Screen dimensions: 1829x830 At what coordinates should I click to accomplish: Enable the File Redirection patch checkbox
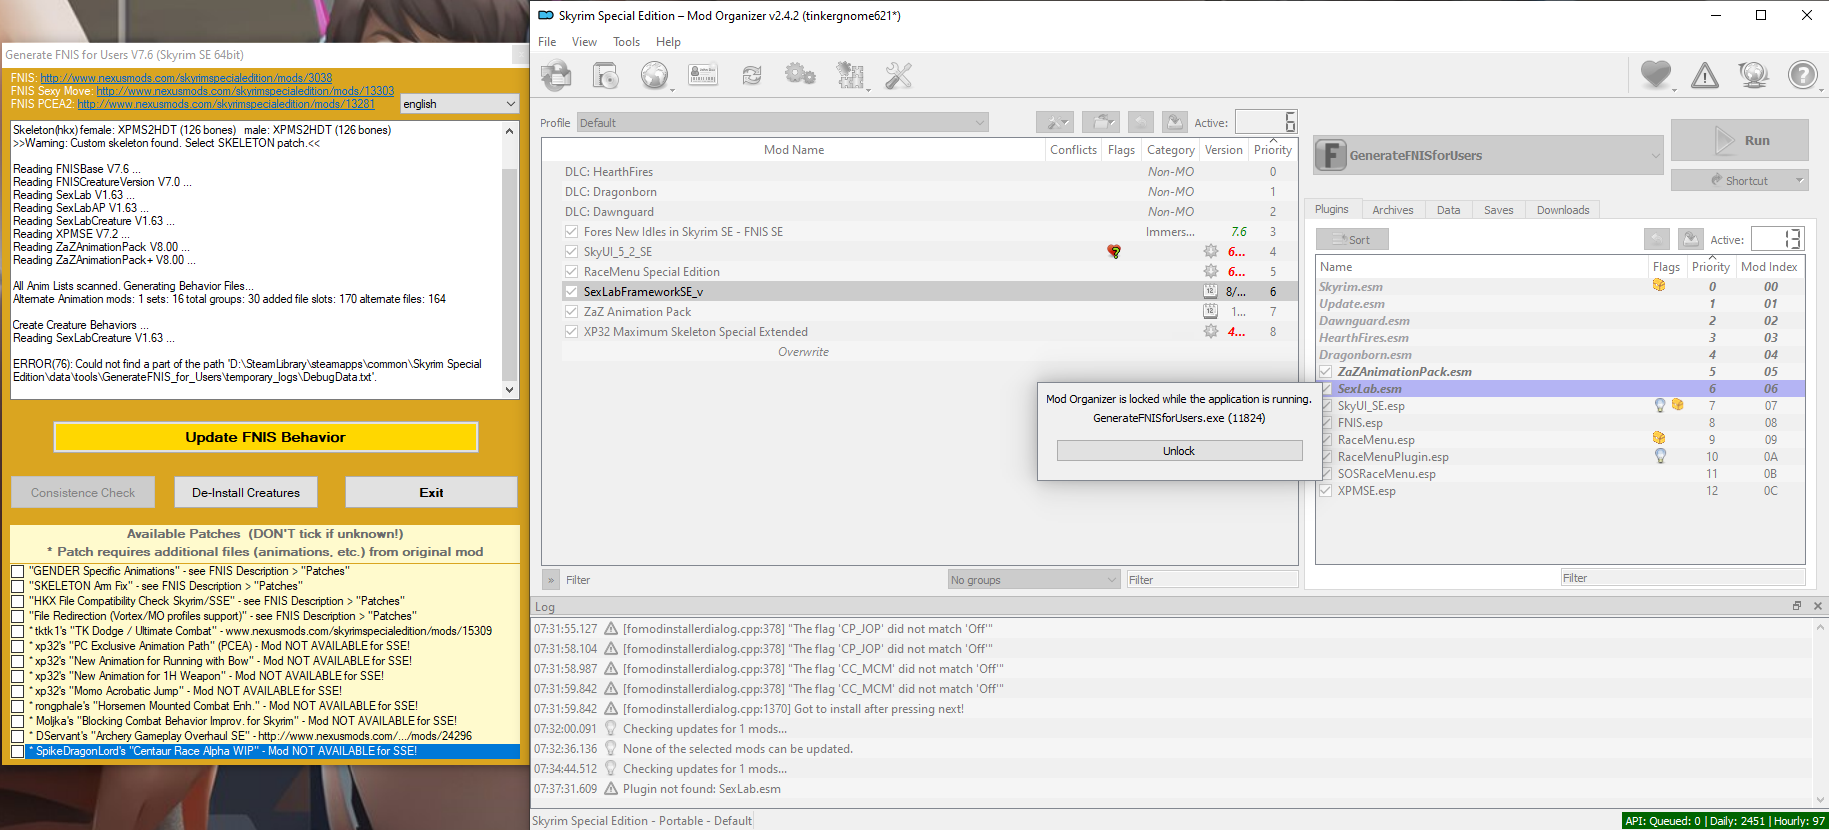[x=18, y=617]
